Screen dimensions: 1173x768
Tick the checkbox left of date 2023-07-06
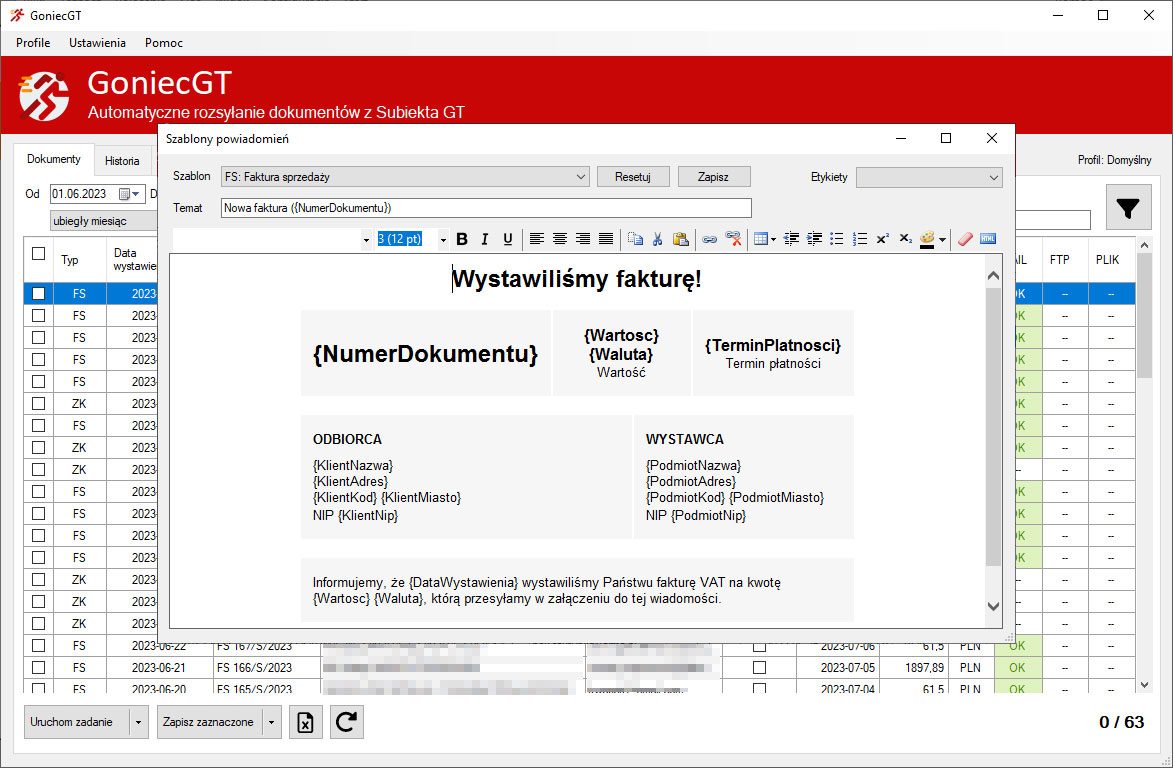point(759,646)
